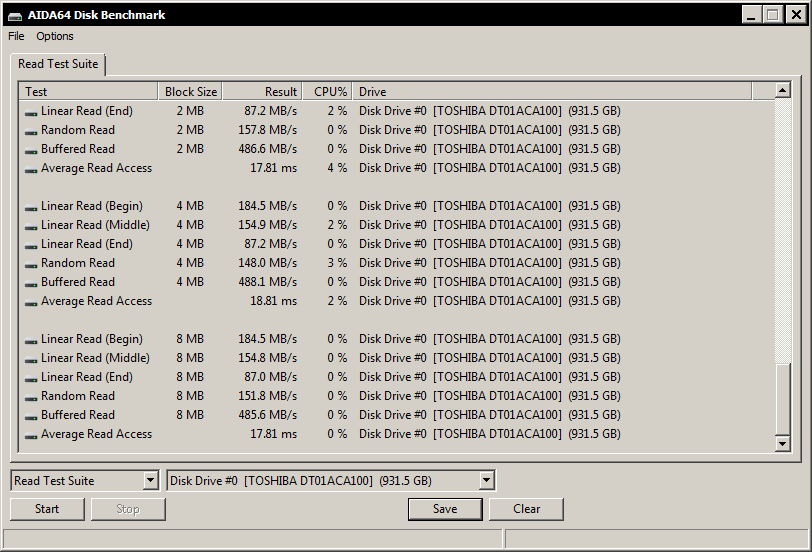The width and height of the screenshot is (812, 552).
Task: Click drive icon of 4 MB Linear Read (Middle) row
Action: tap(31, 227)
